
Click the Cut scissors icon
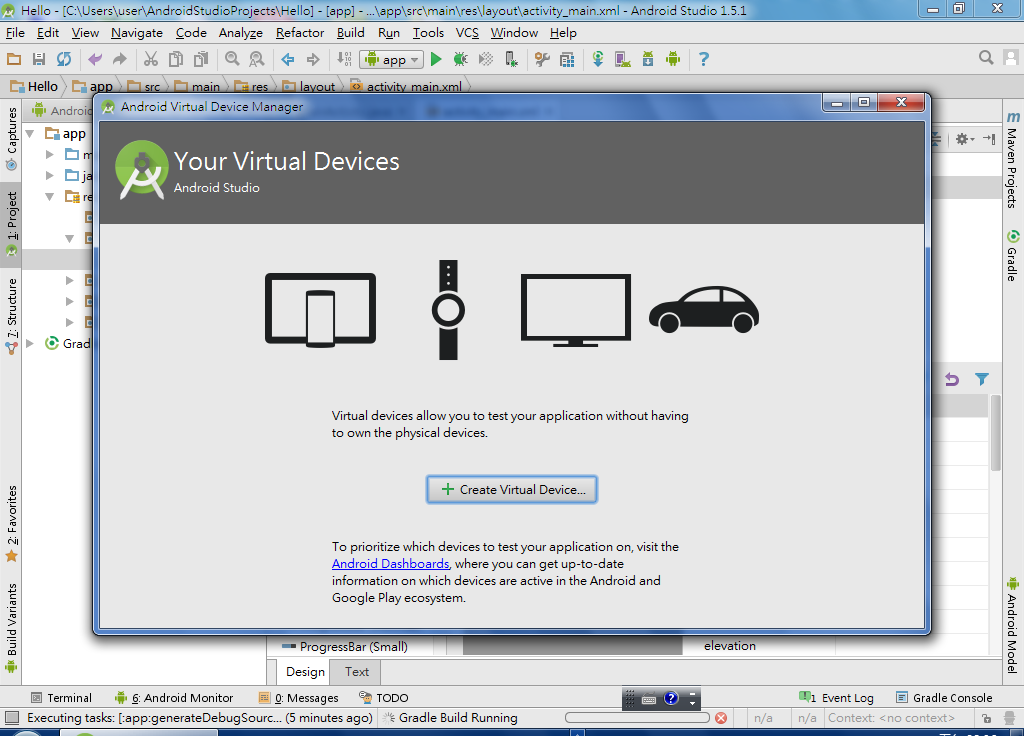[151, 59]
